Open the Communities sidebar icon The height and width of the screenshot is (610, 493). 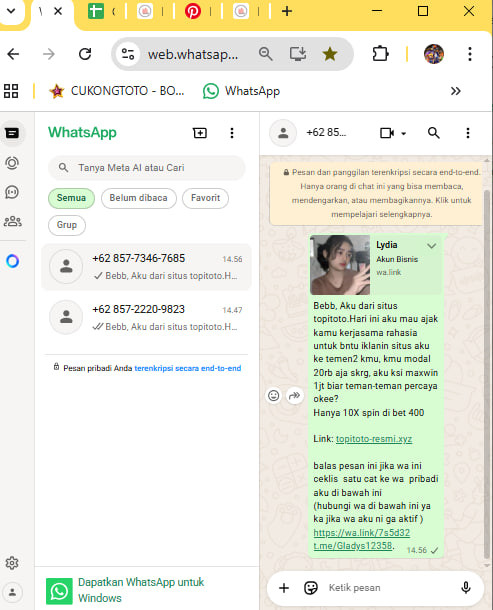coord(12,221)
